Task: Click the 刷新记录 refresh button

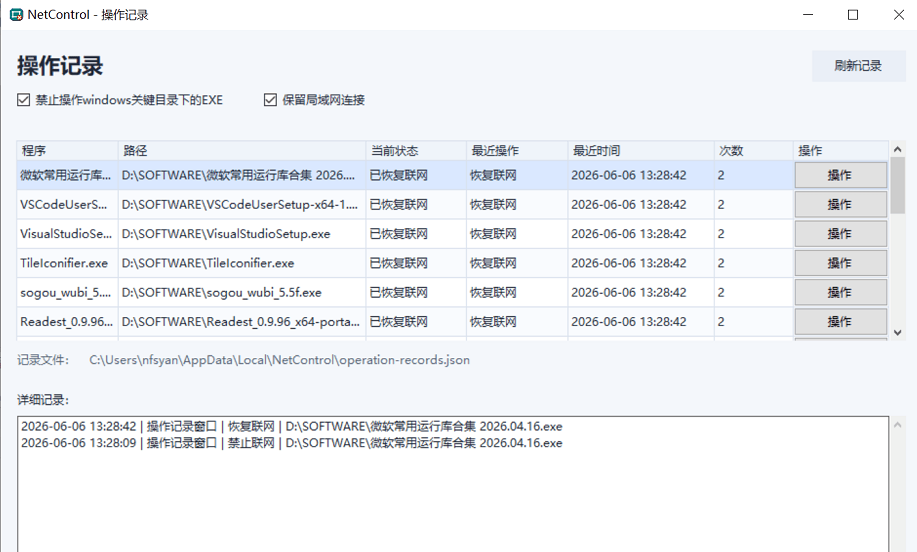Action: (x=858, y=66)
